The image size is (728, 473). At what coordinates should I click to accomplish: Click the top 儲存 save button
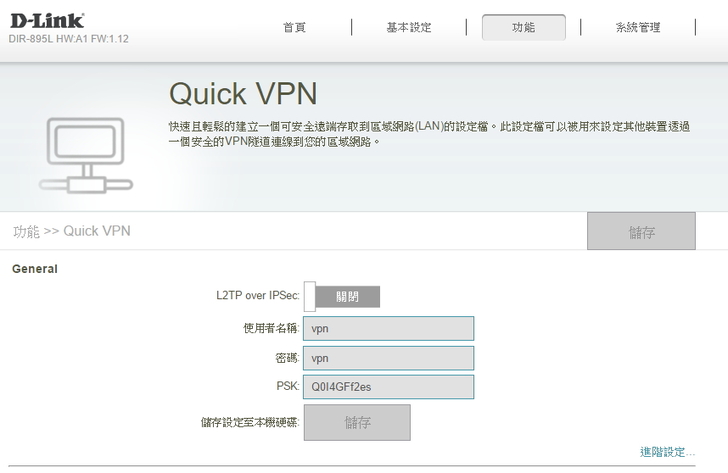641,231
